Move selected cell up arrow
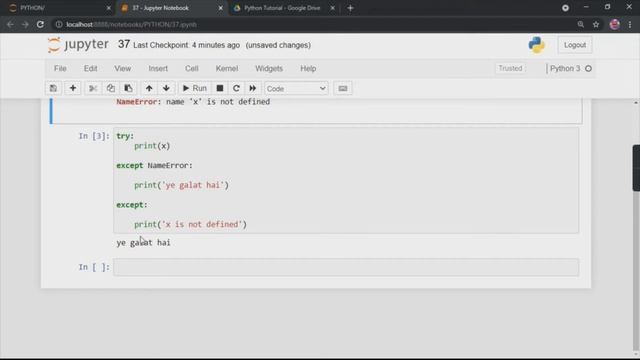The height and width of the screenshot is (360, 640). click(x=149, y=88)
